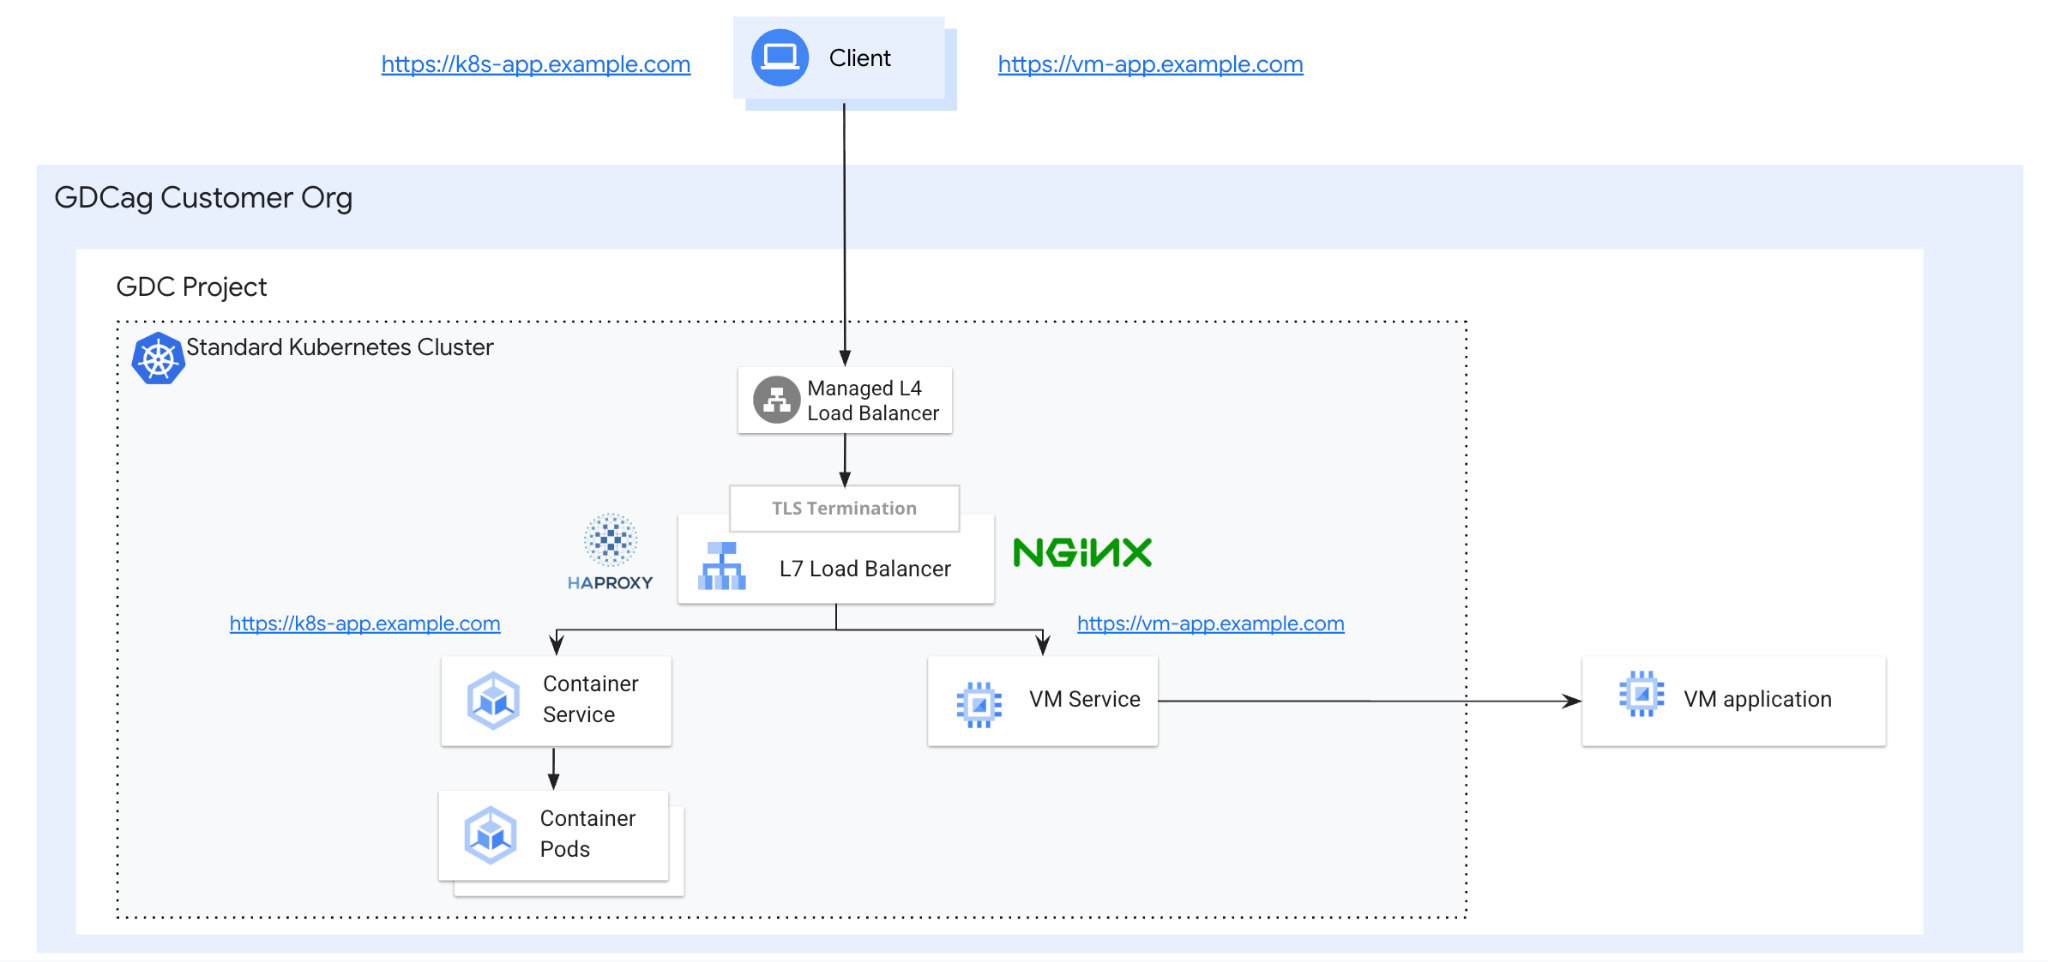This screenshot has width=2048, height=962.
Task: Click 'GDCag Customer Org' heading text
Action: (204, 198)
